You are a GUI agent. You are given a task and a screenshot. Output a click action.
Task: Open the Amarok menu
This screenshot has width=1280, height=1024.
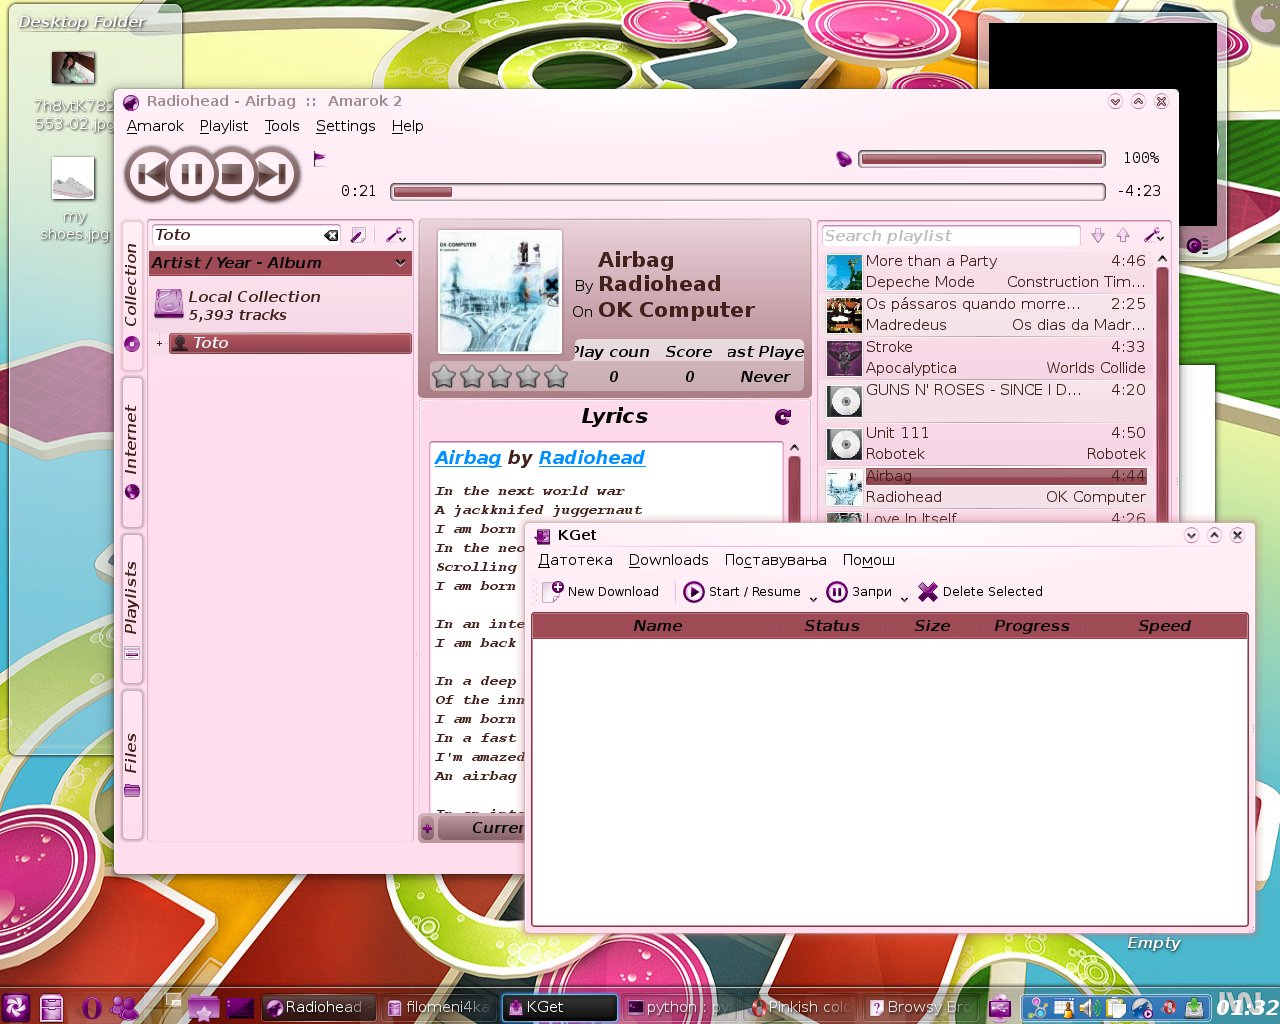point(155,126)
